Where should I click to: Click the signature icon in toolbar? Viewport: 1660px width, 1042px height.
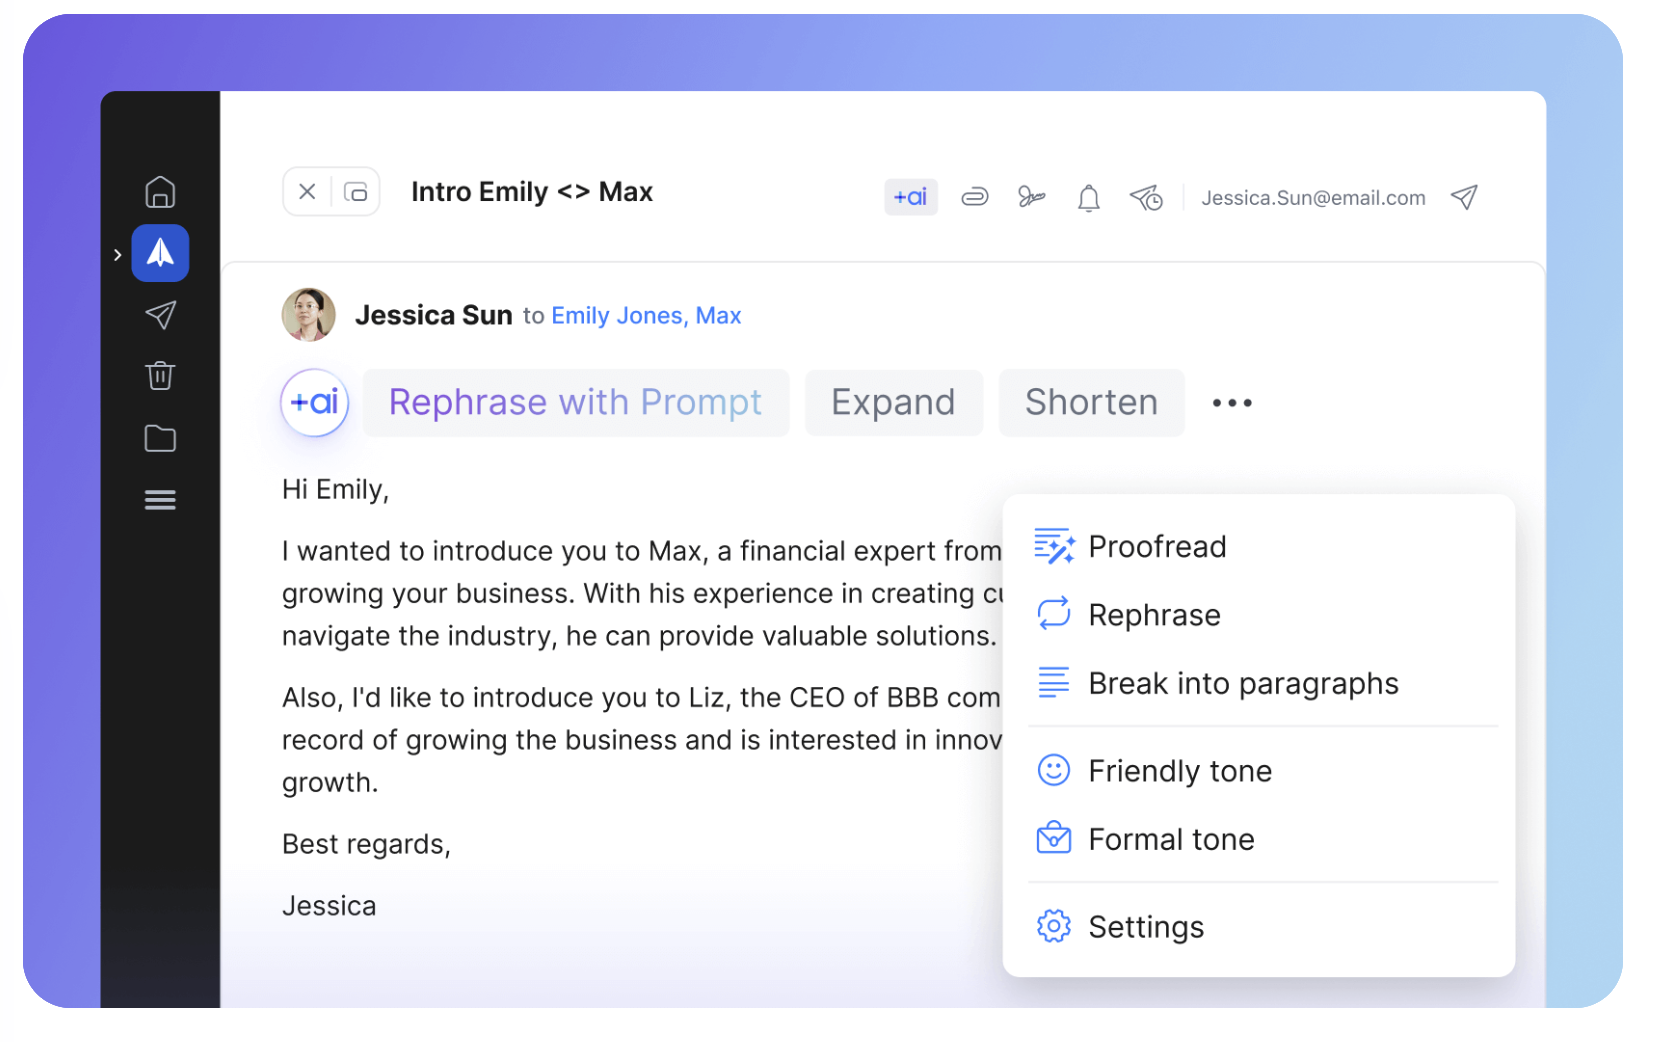(1031, 197)
